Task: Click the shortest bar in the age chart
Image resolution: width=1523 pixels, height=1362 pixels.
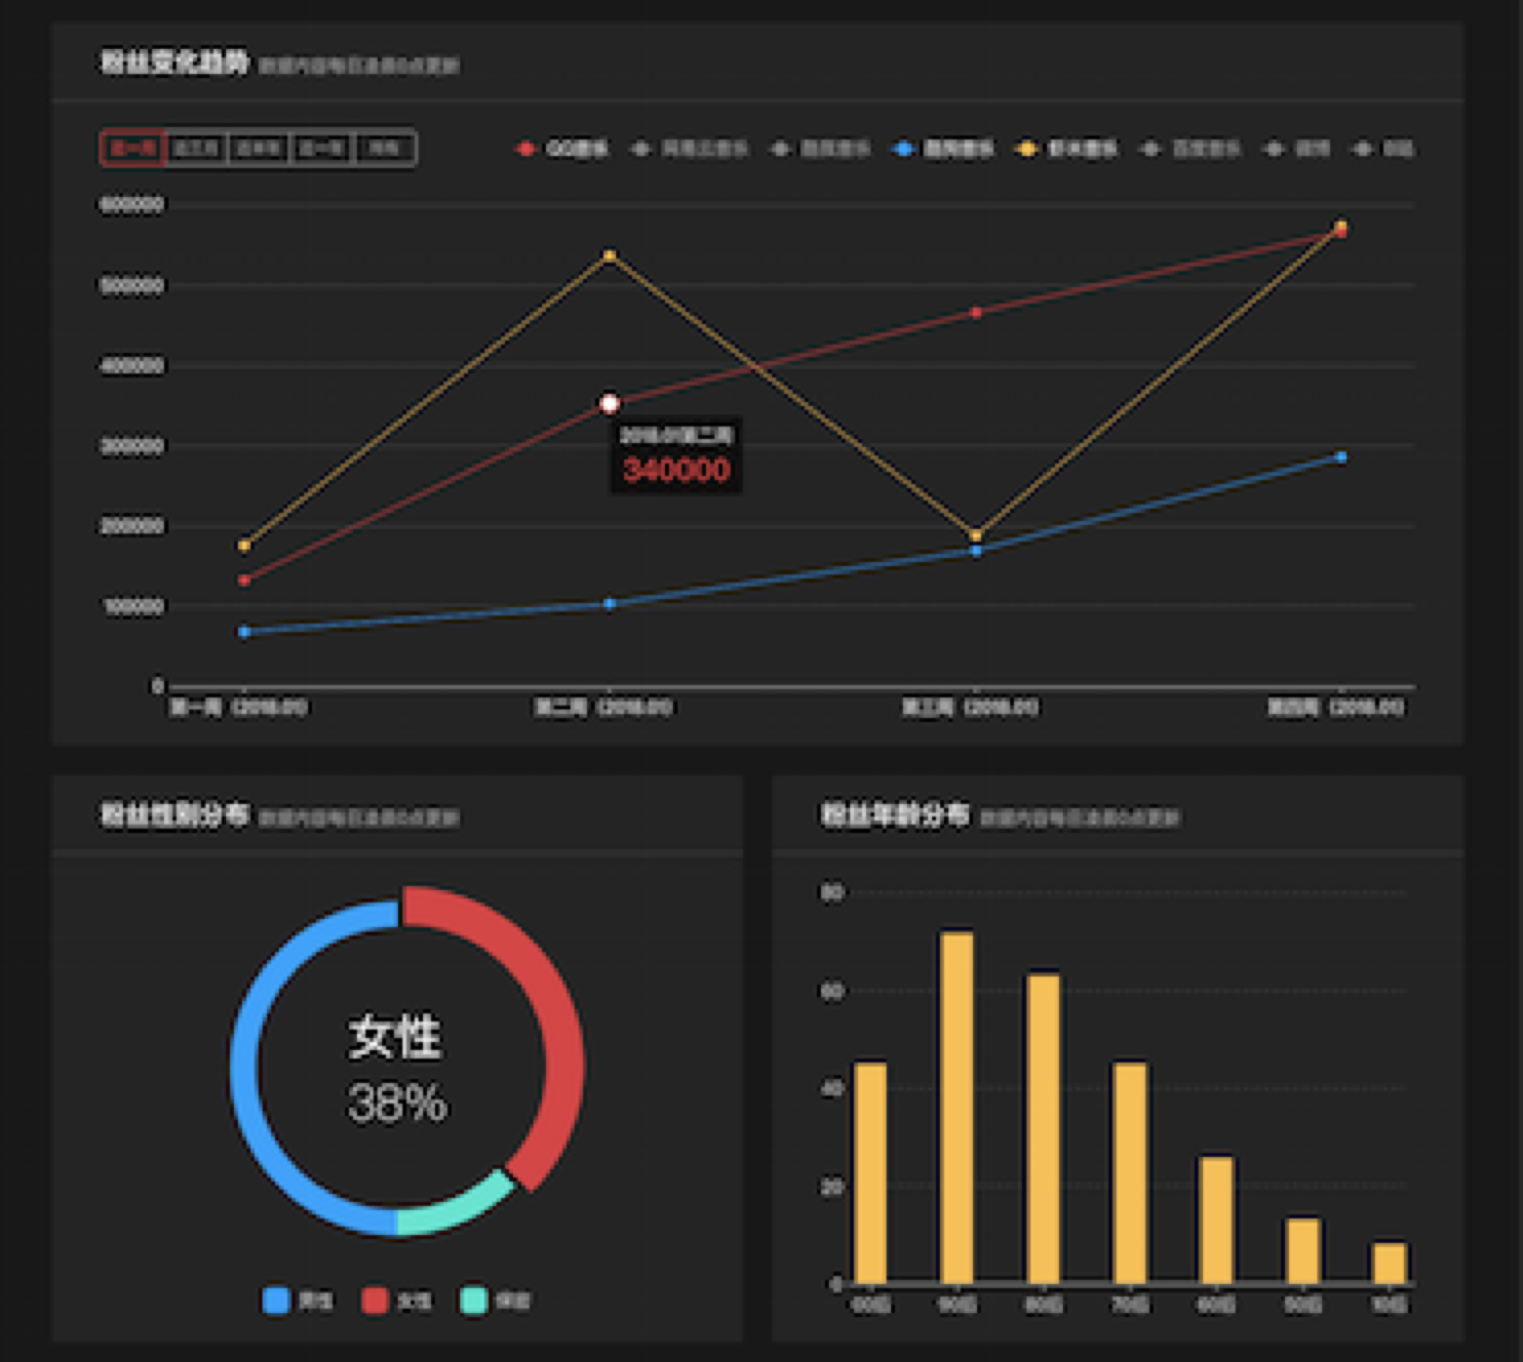Action: 1390,1263
